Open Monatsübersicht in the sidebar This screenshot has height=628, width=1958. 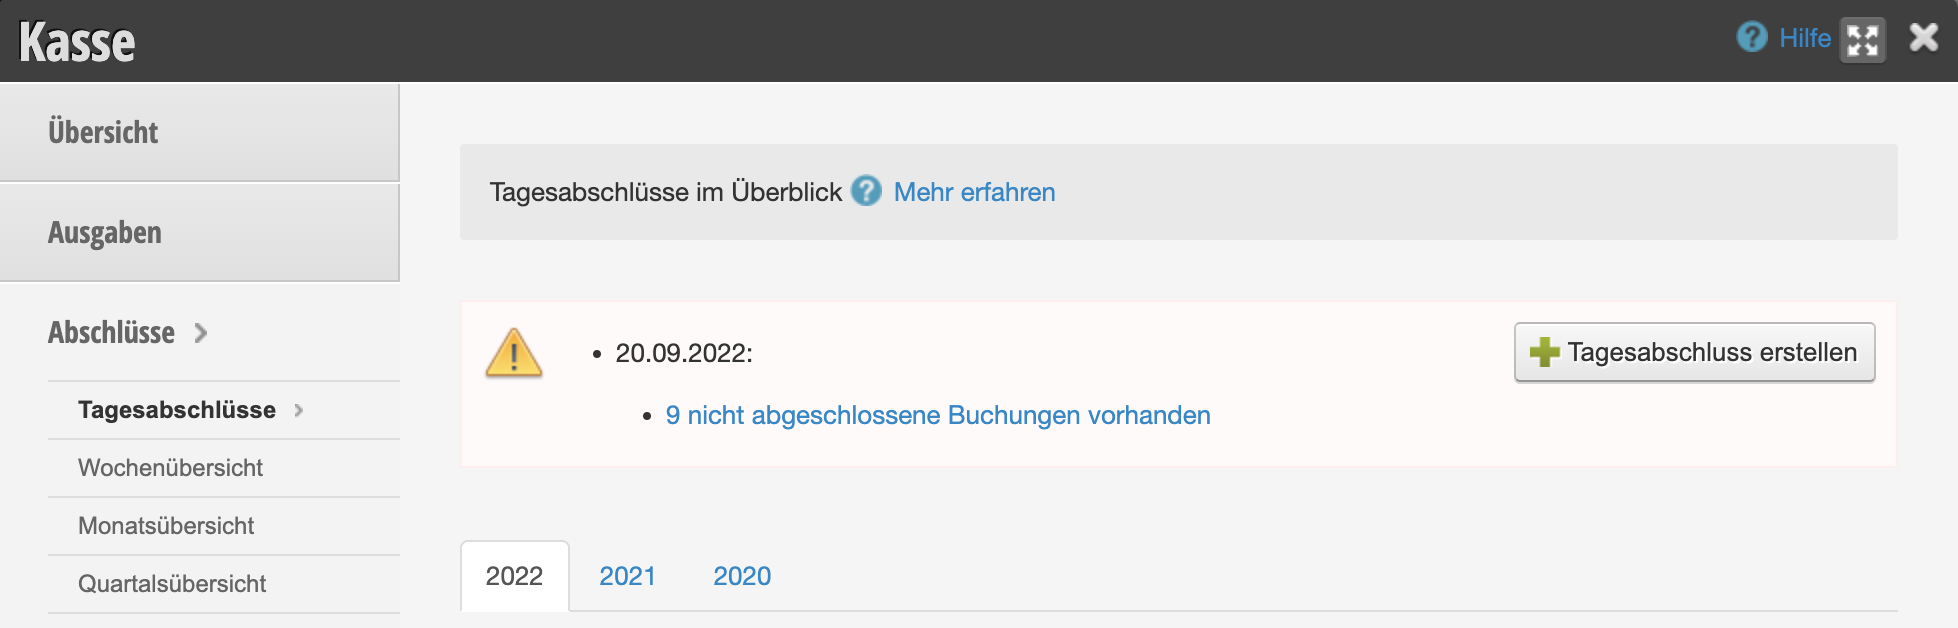click(x=166, y=526)
